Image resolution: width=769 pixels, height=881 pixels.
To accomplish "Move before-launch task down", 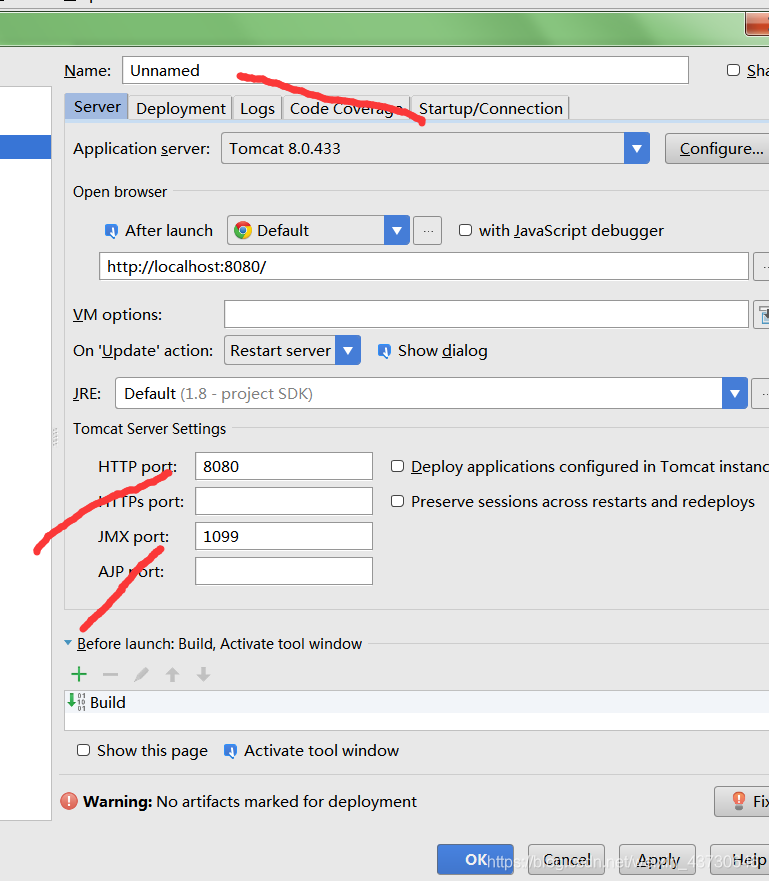I will click(203, 674).
